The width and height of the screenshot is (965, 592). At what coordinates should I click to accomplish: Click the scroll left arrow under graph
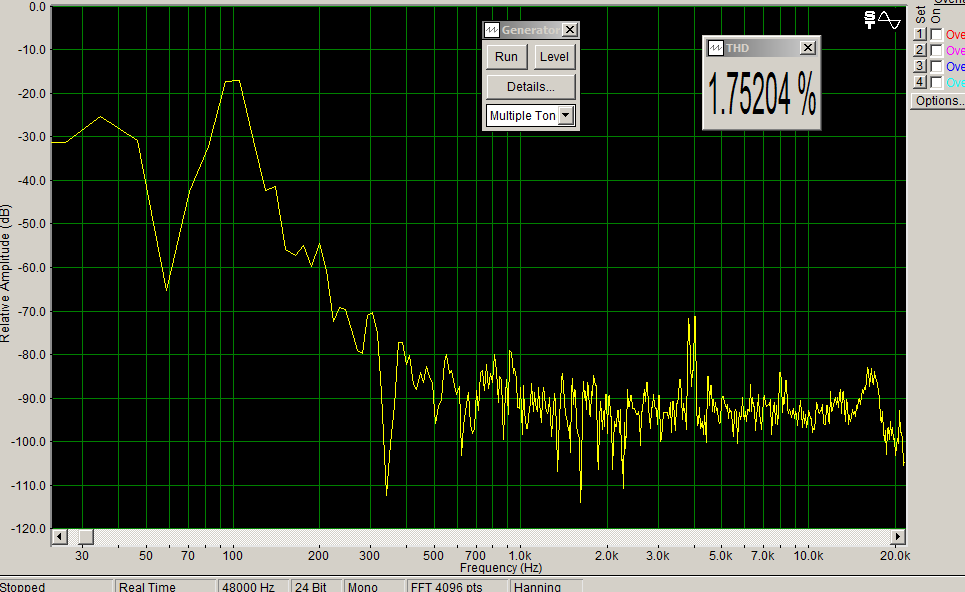click(60, 537)
